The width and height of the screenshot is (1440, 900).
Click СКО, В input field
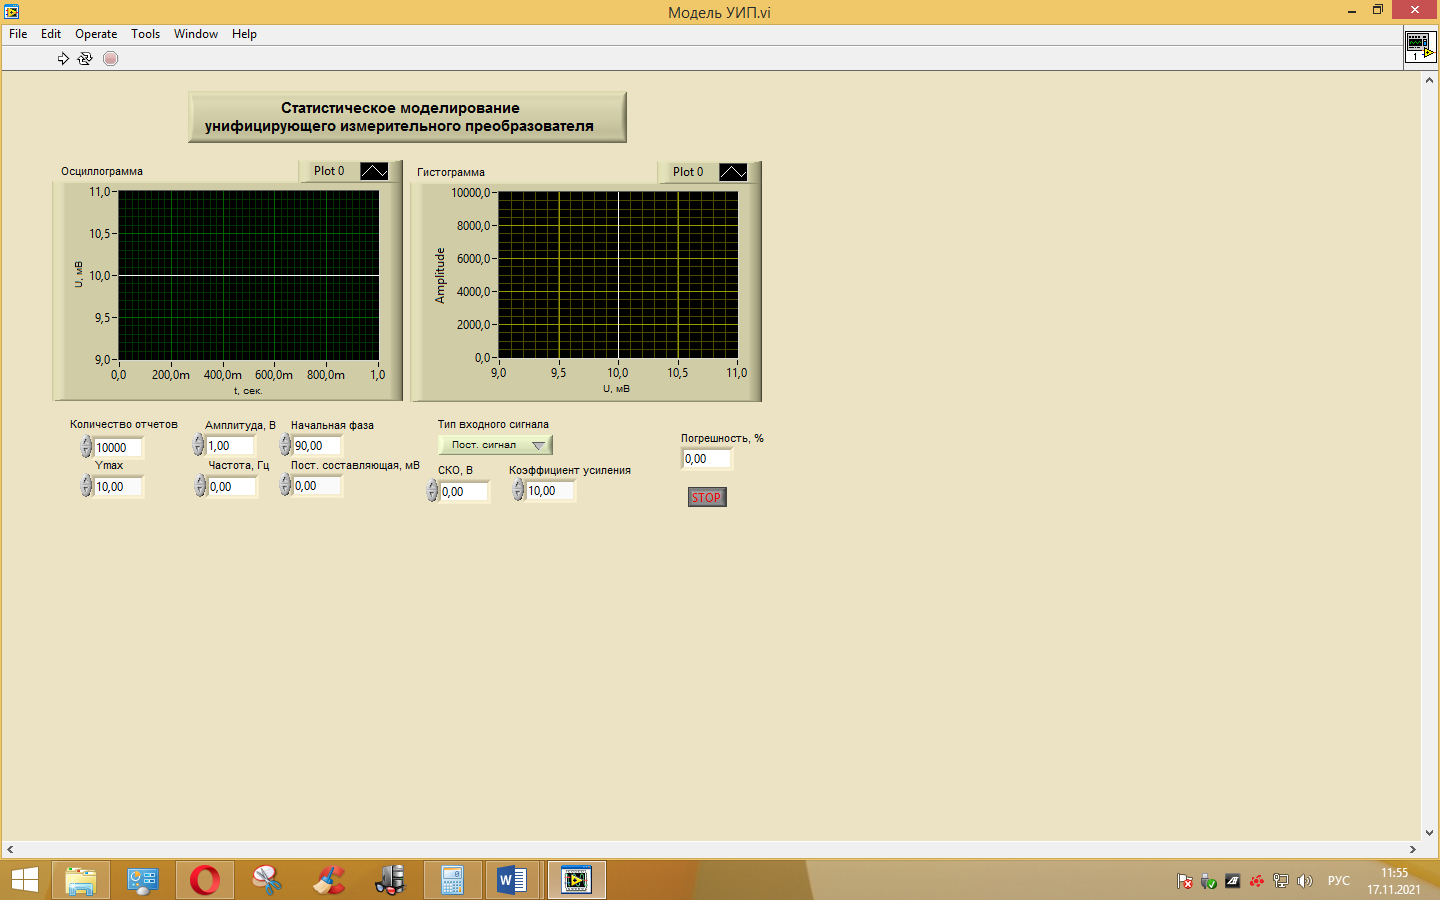point(464,491)
